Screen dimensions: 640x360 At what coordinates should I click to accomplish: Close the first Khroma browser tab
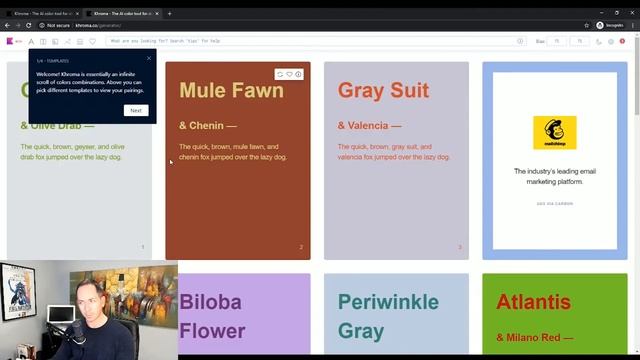click(77, 13)
